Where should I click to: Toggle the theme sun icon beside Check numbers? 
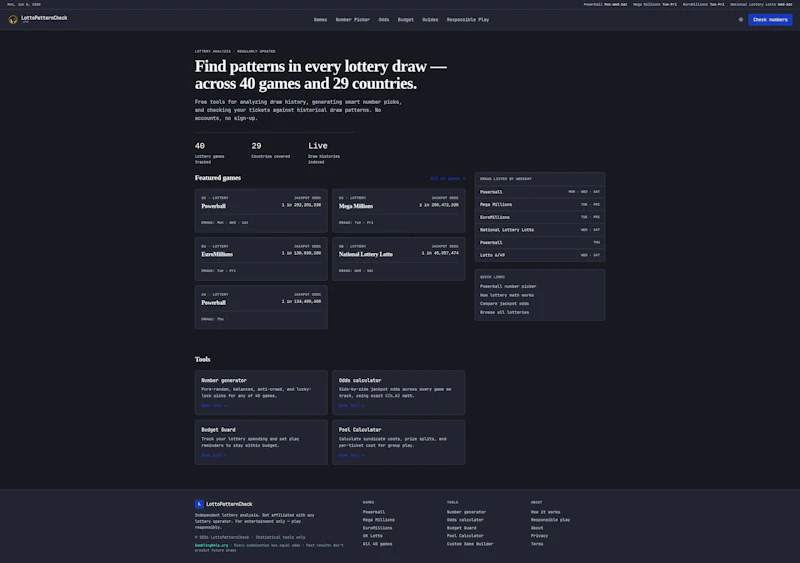tap(741, 19)
